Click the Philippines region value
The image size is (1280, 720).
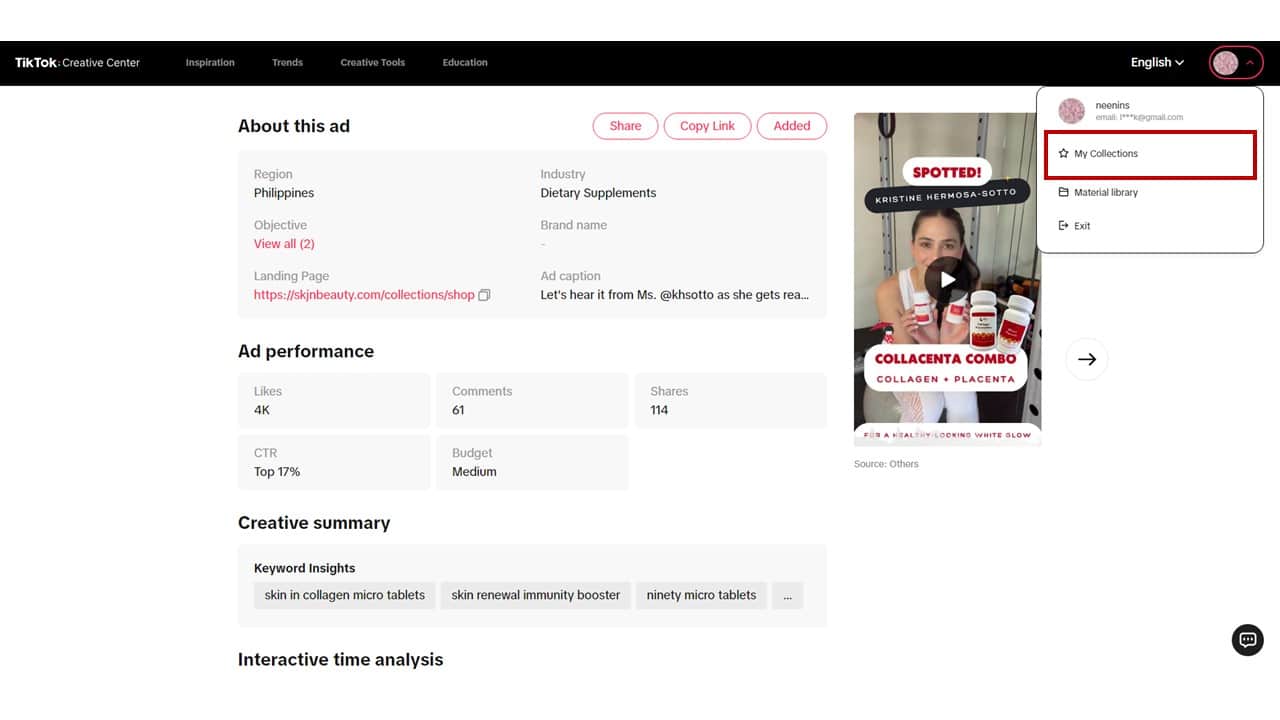click(x=284, y=193)
